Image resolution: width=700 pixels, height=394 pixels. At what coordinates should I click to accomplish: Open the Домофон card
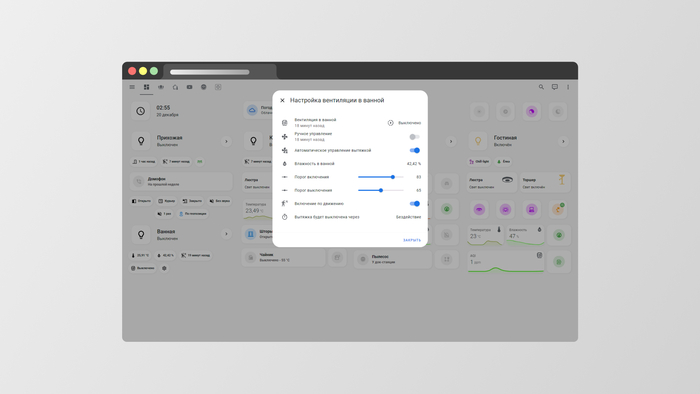pyautogui.click(x=181, y=181)
